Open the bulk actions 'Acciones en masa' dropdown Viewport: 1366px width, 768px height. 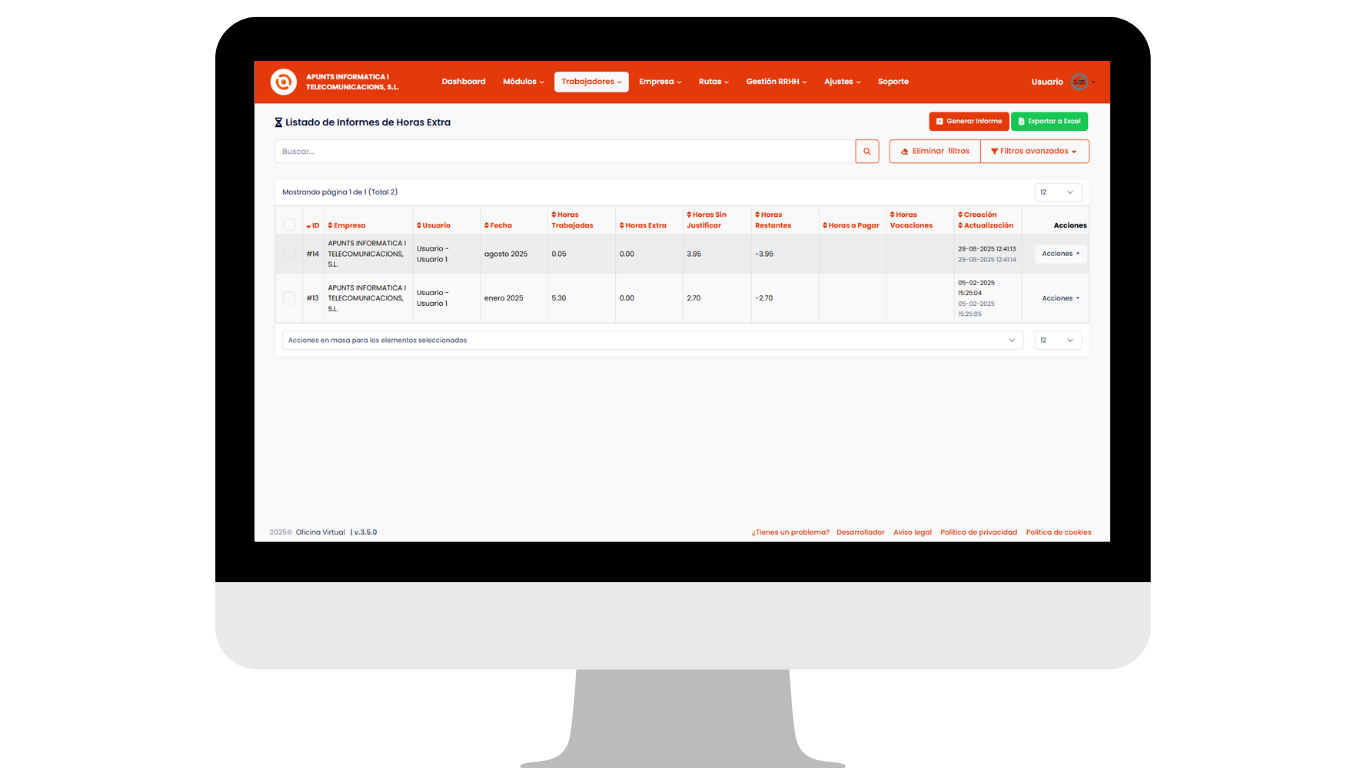[x=651, y=340]
